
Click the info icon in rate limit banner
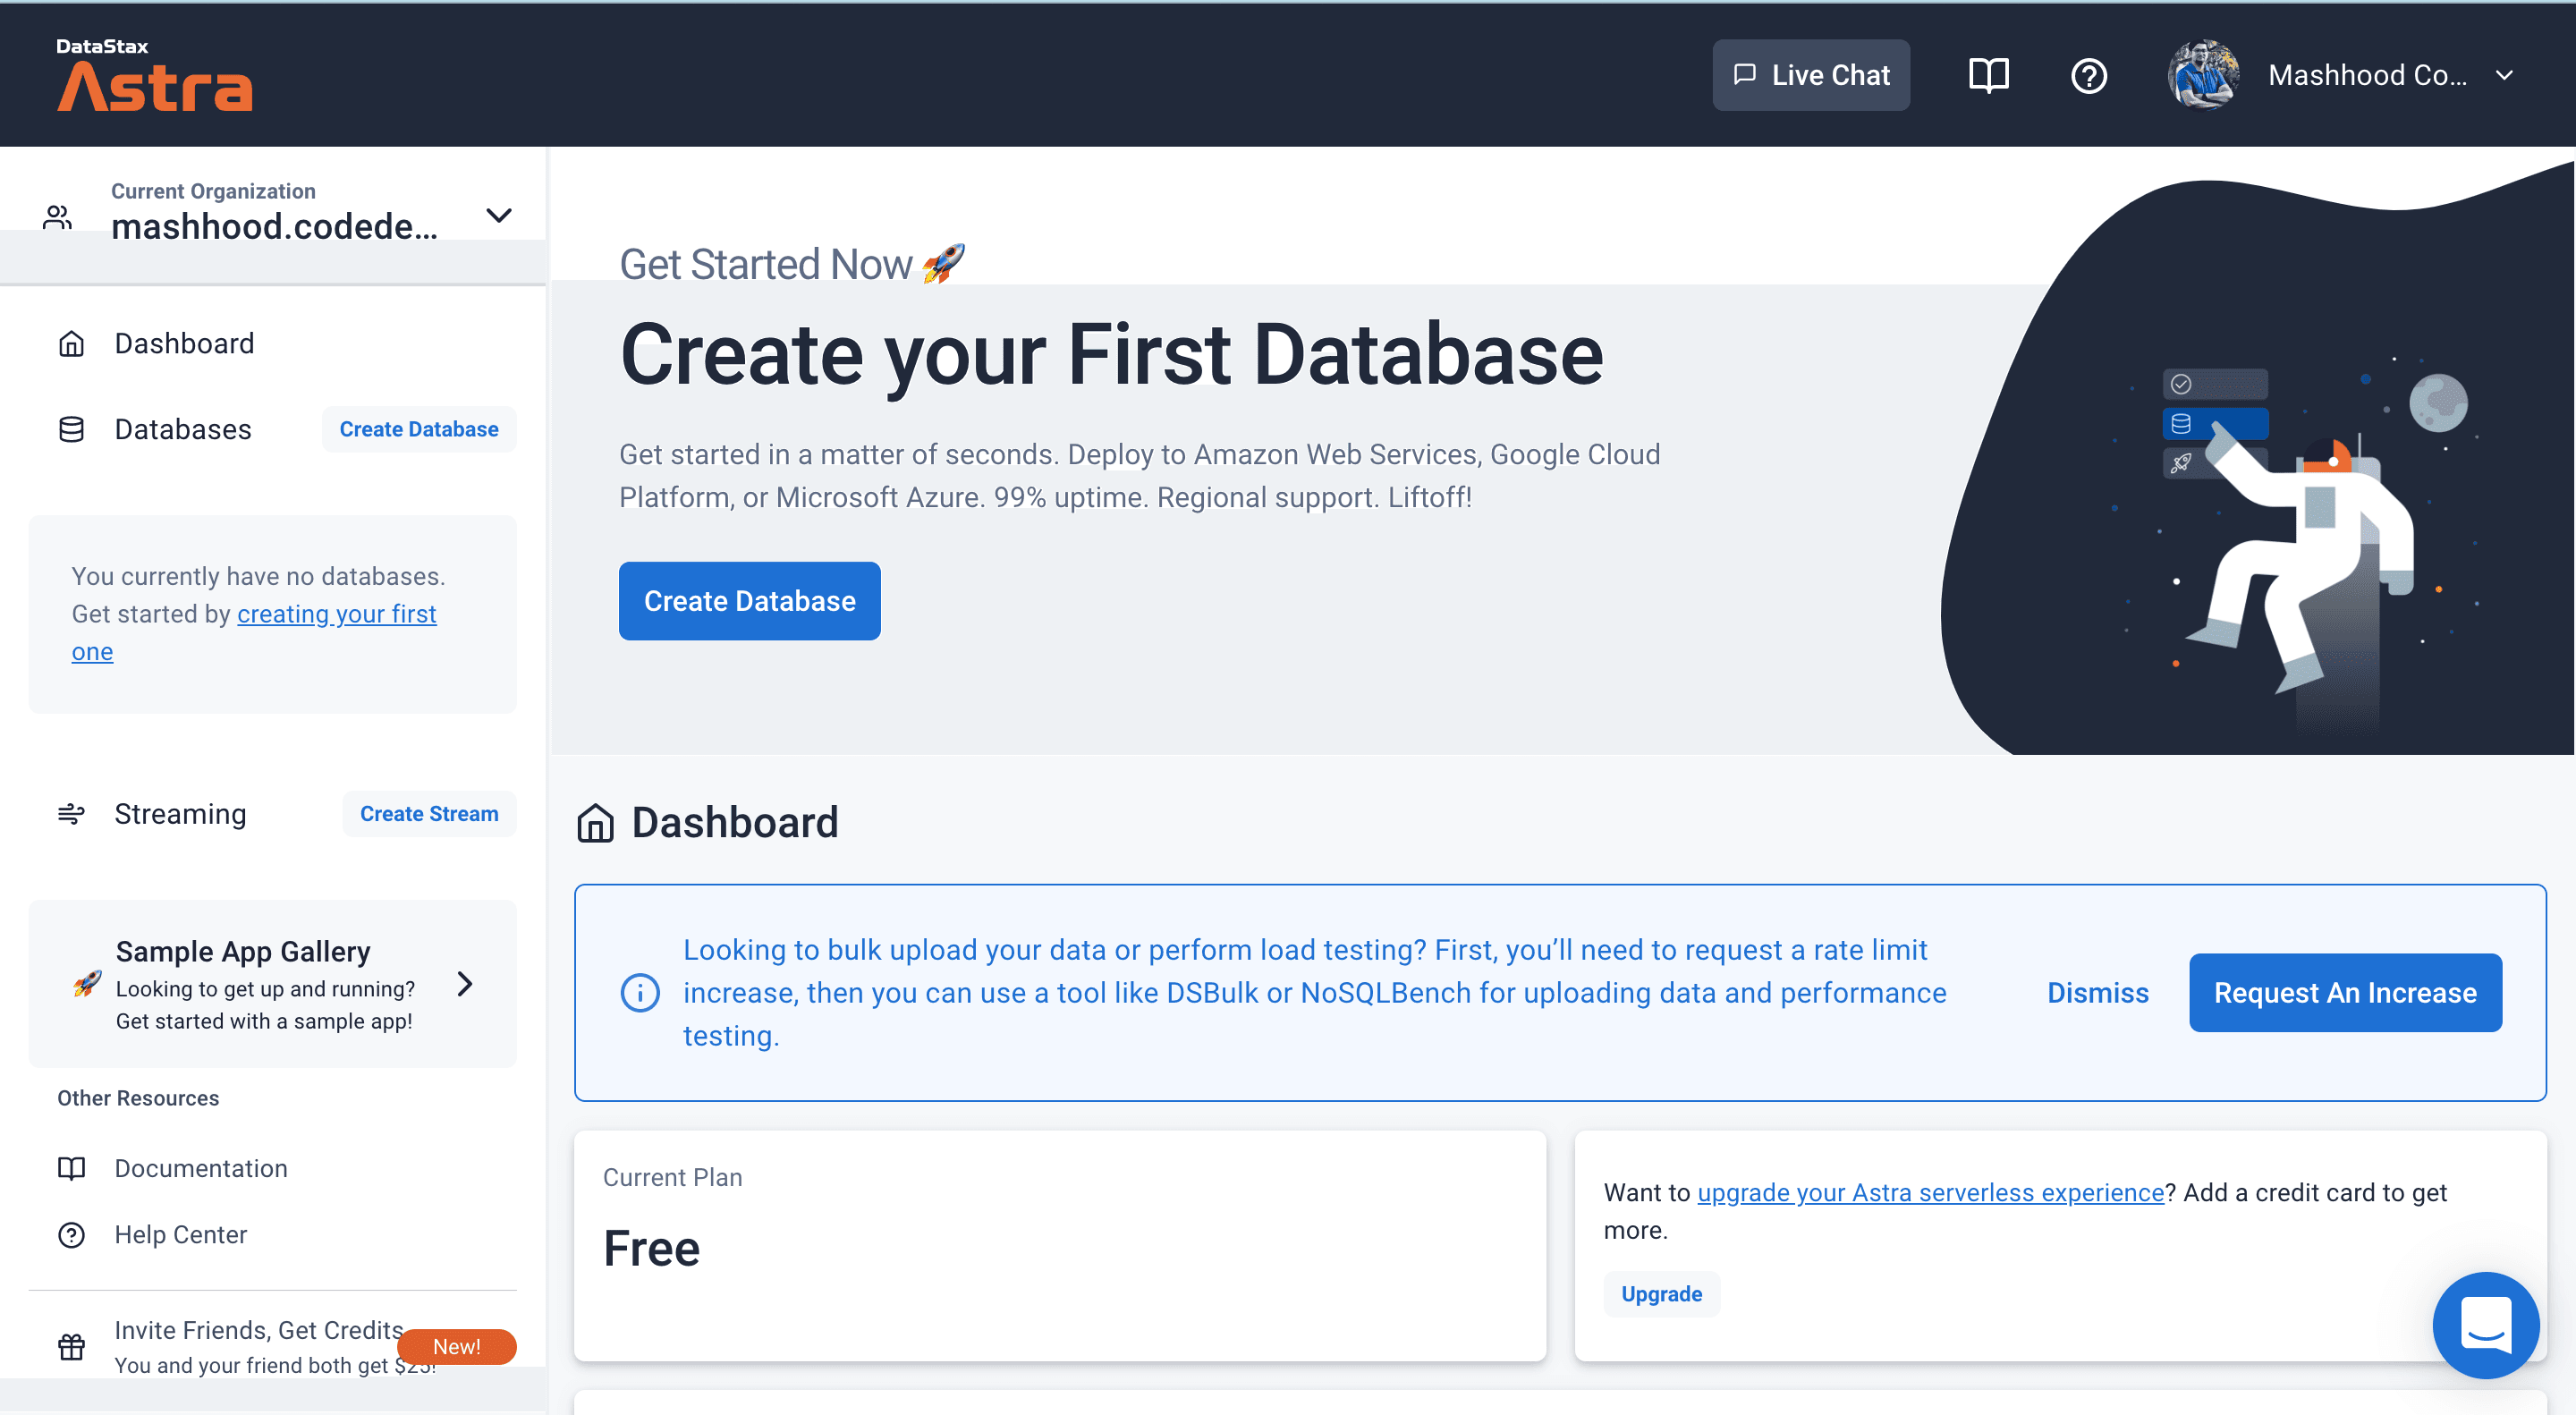(640, 993)
